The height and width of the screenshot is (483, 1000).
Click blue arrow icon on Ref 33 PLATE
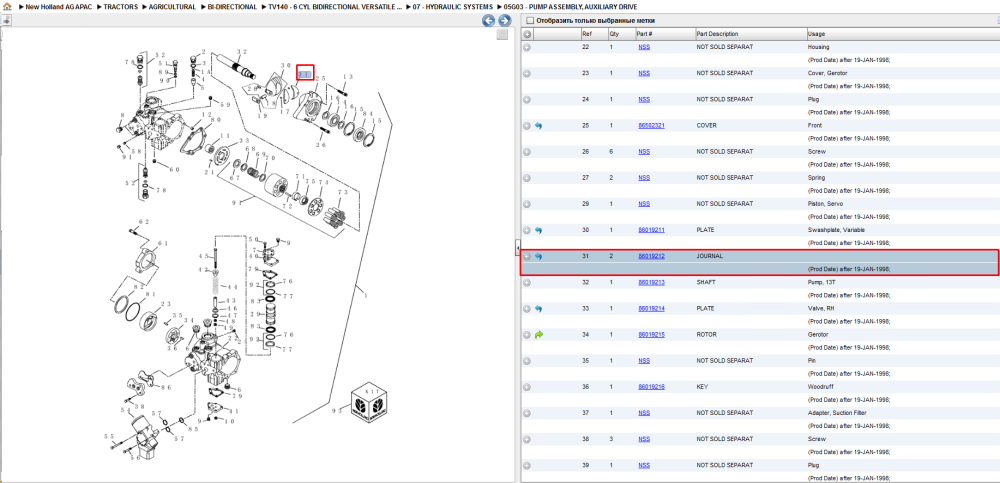pyautogui.click(x=538, y=309)
